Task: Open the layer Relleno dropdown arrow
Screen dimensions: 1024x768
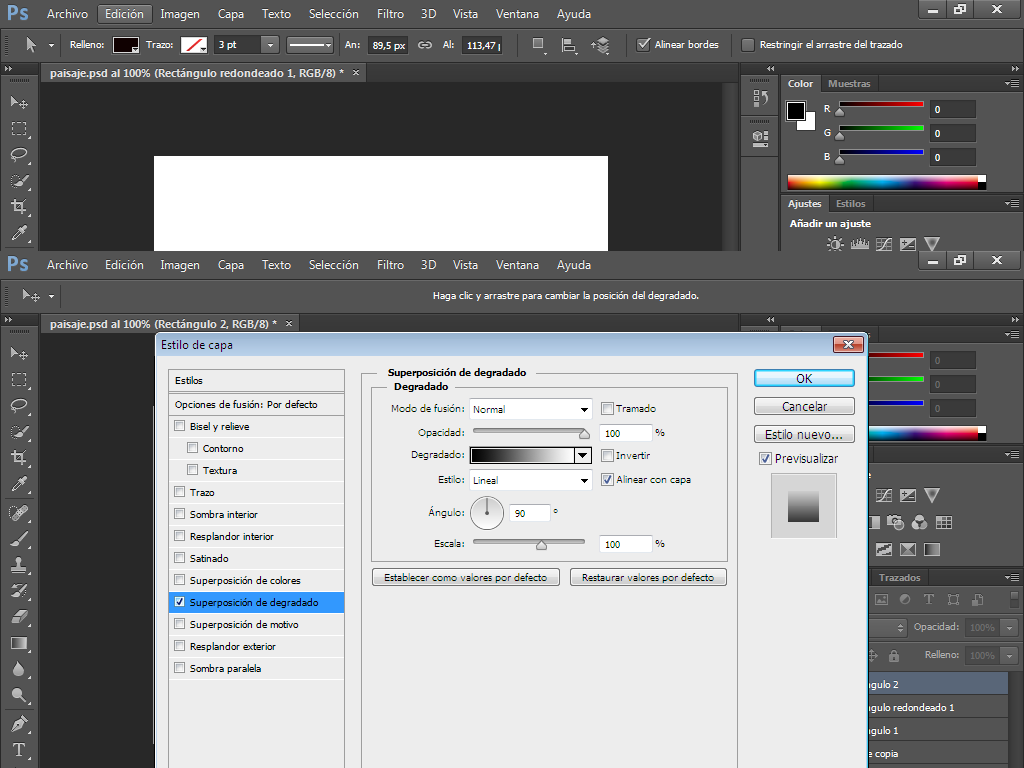Action: point(1010,656)
